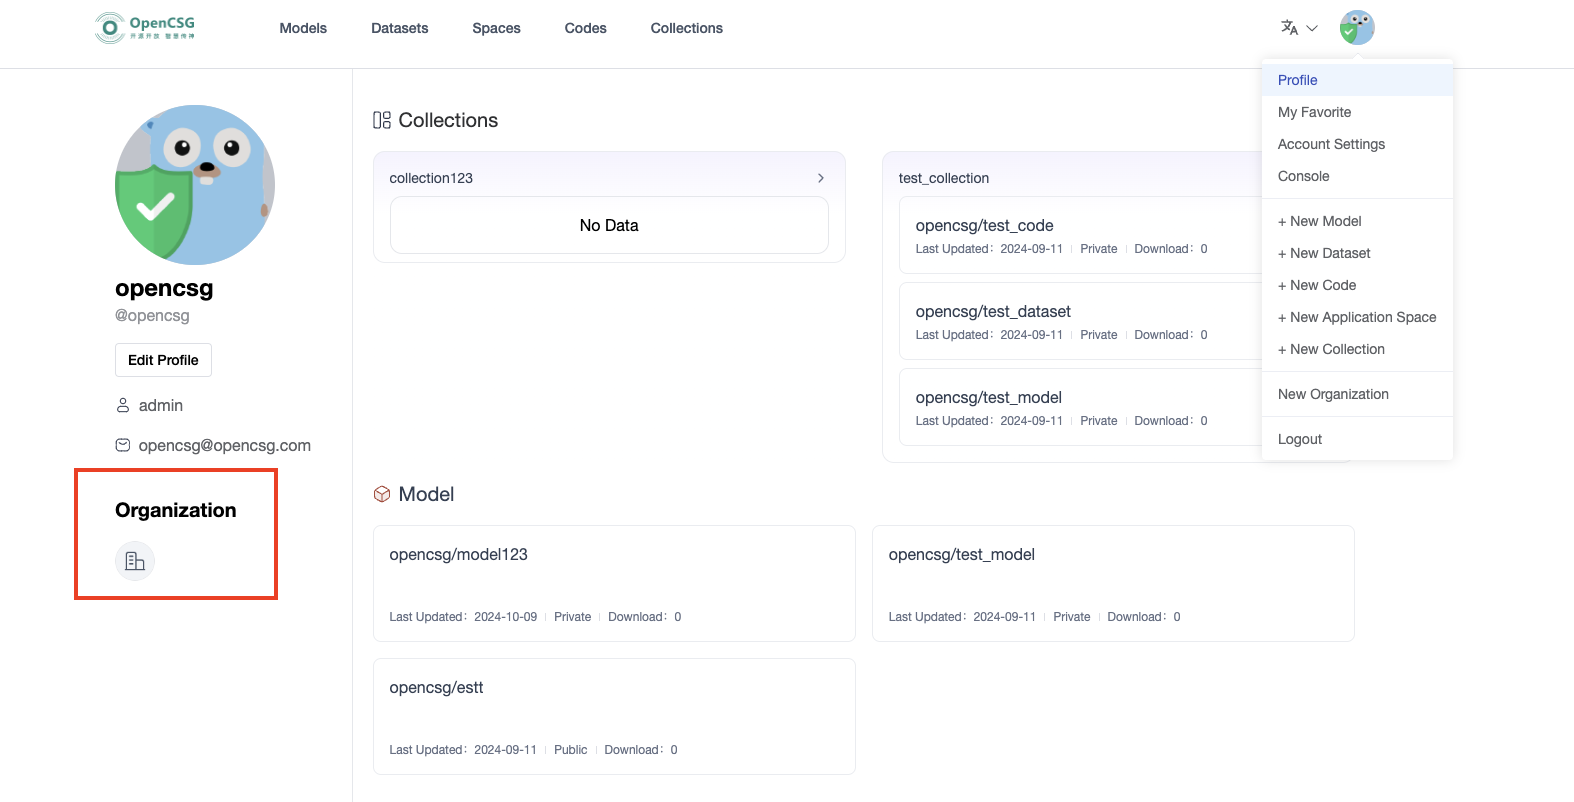The image size is (1574, 802).
Task: Open the opencsg/model123 model card
Action: [x=613, y=583]
